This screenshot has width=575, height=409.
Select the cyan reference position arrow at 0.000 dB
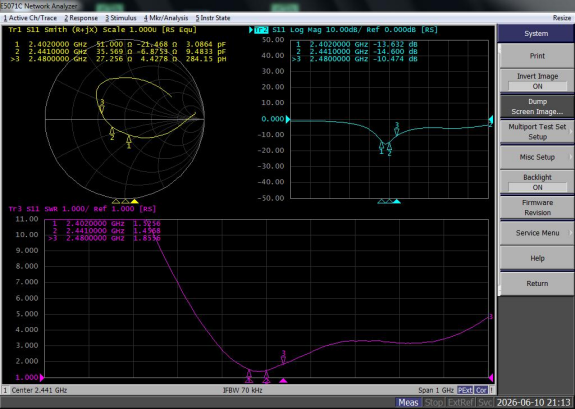(x=288, y=119)
